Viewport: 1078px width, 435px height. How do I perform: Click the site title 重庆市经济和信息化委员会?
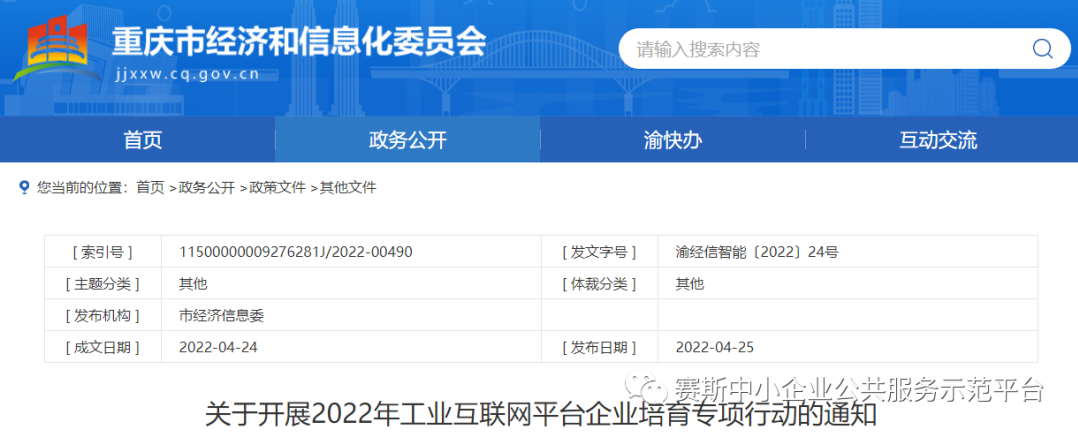click(x=298, y=41)
